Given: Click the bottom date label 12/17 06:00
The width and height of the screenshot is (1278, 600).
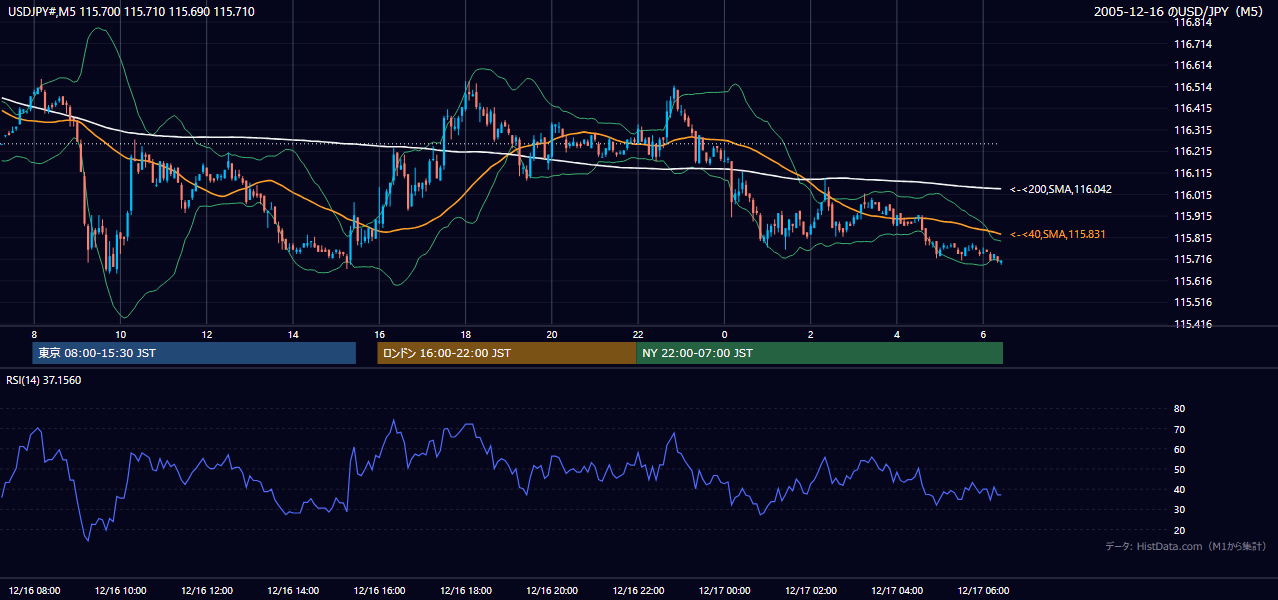Looking at the screenshot, I should pyautogui.click(x=984, y=591).
